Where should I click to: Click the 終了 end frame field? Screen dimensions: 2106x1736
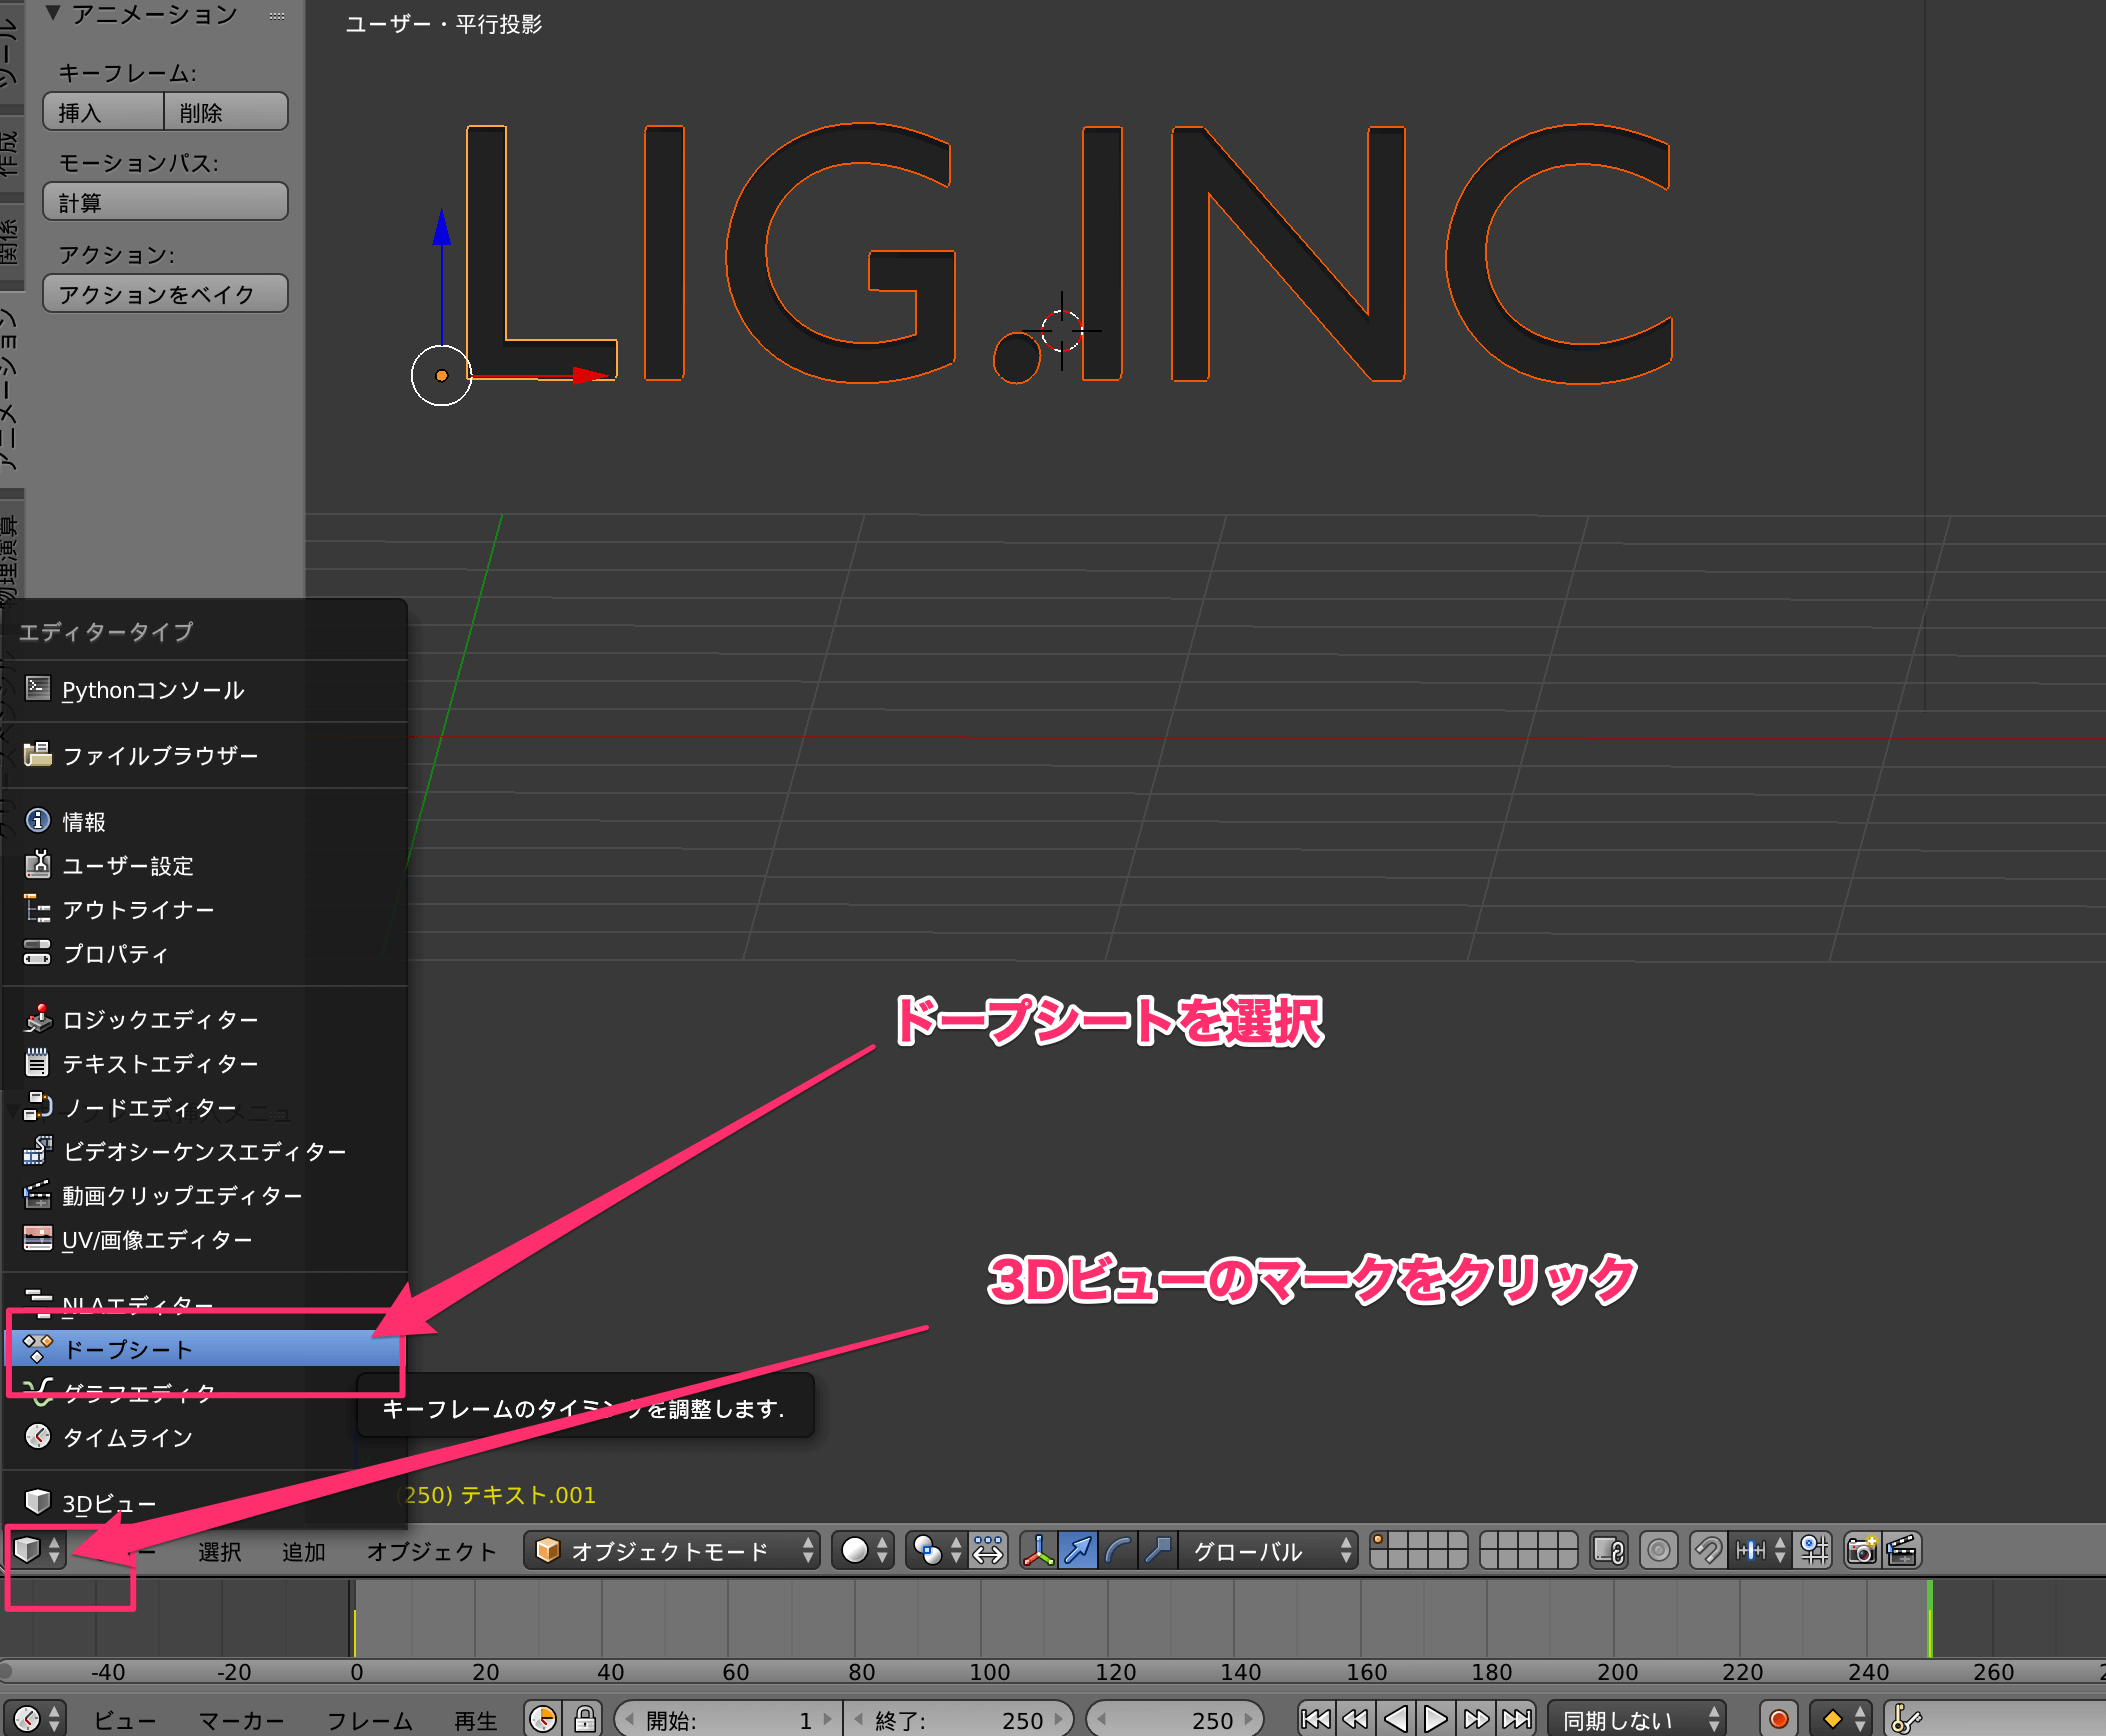pyautogui.click(x=958, y=1719)
